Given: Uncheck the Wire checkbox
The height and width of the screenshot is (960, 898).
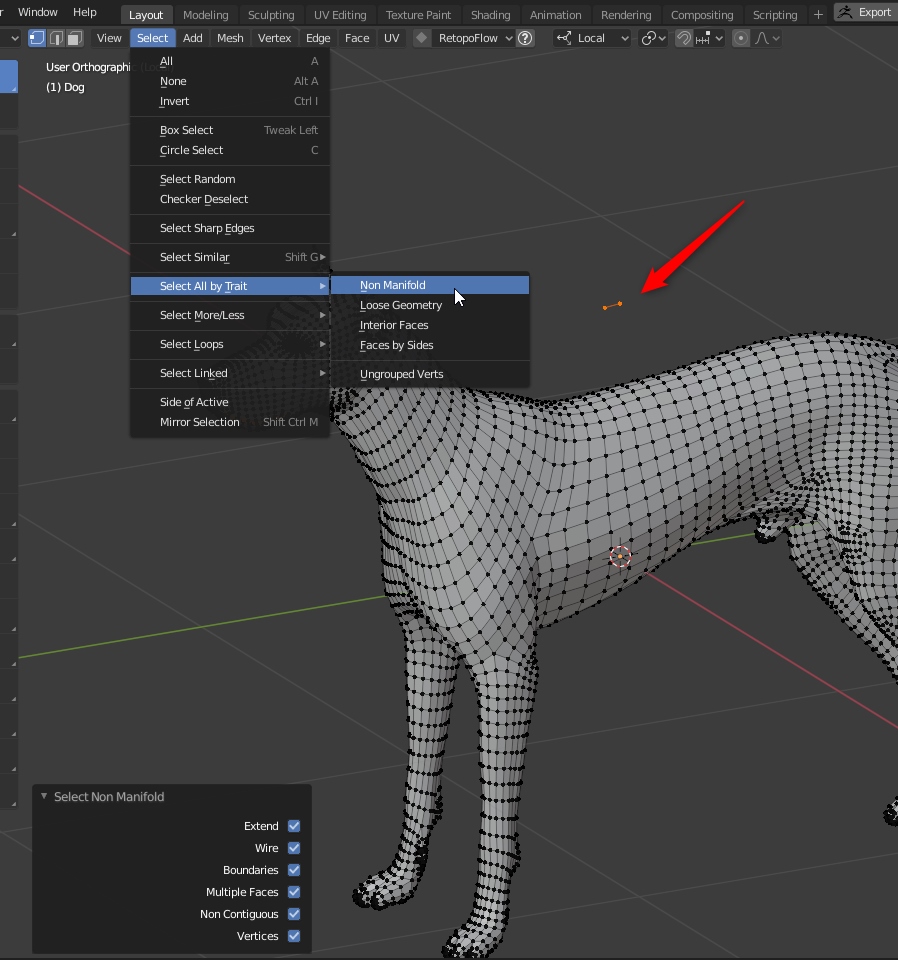Looking at the screenshot, I should tap(294, 848).
